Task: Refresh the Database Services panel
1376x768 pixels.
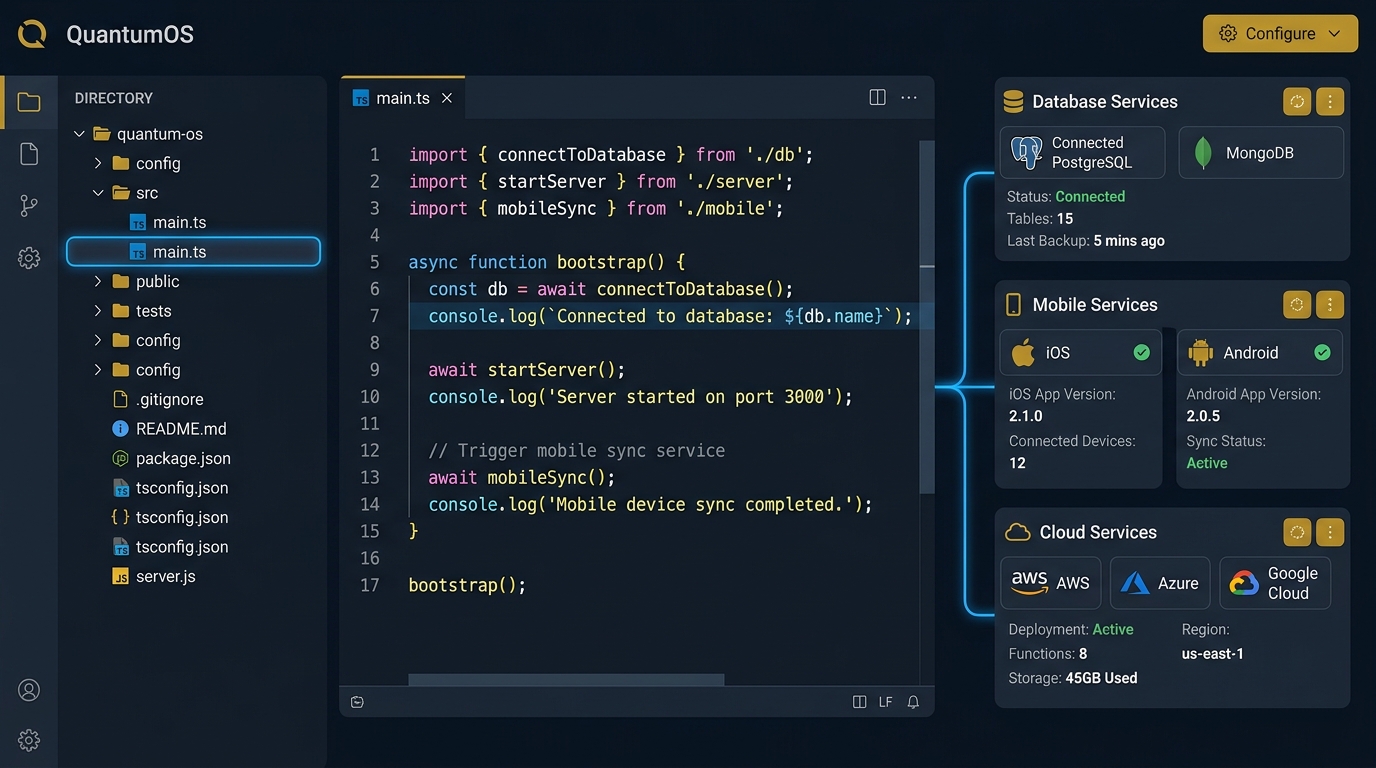Action: click(x=1297, y=101)
